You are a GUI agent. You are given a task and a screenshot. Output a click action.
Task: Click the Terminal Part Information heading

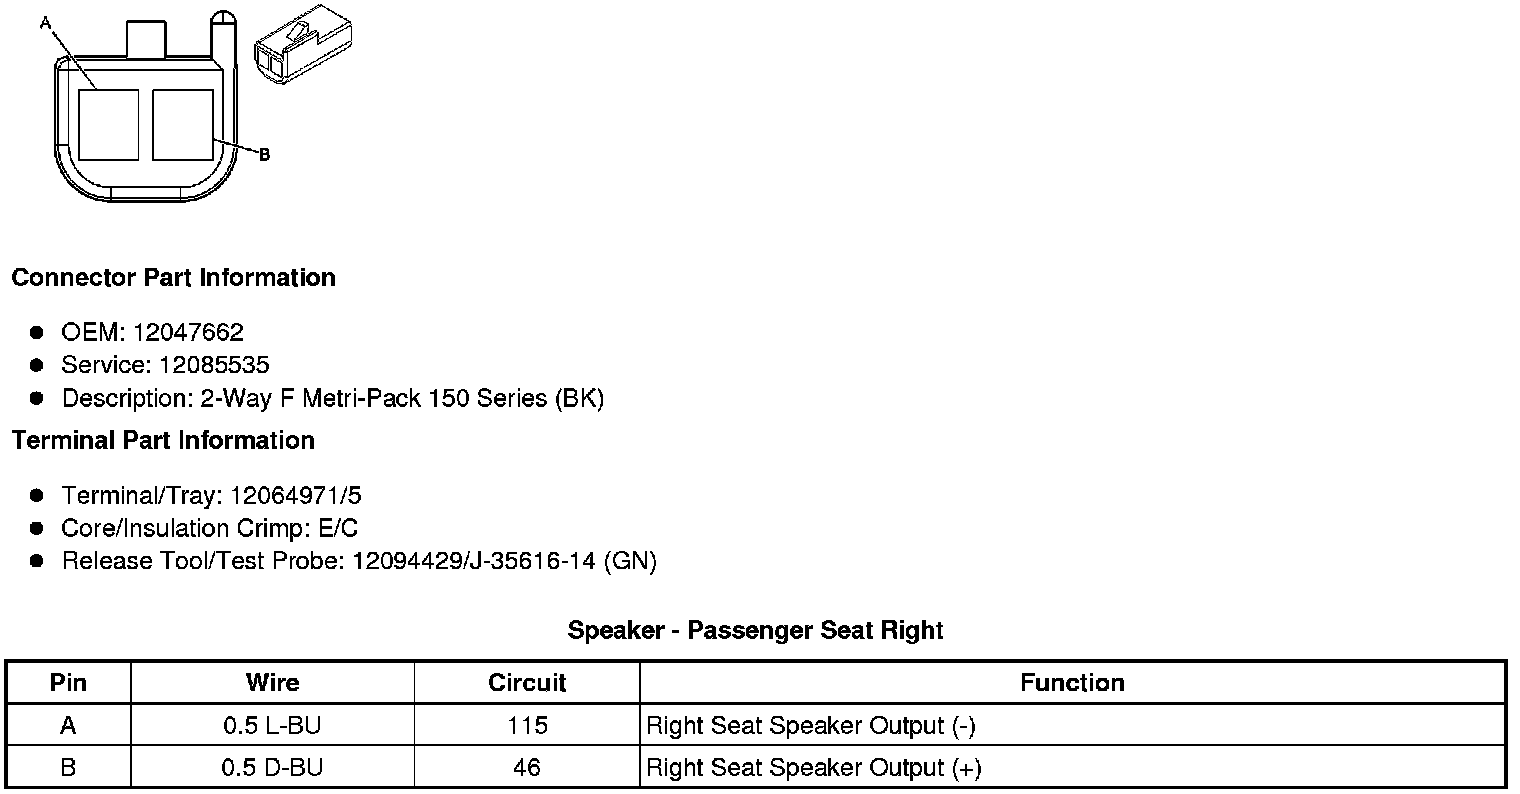[163, 441]
